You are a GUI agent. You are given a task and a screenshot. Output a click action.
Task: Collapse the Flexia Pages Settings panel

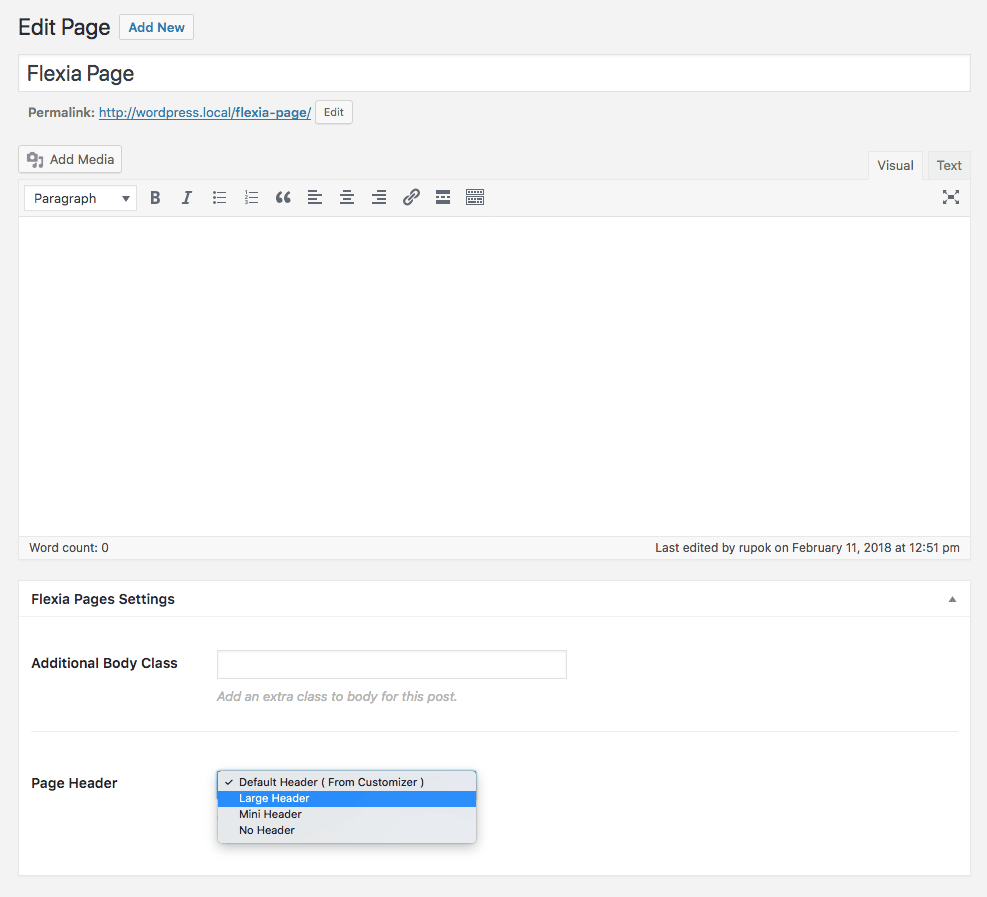coord(952,599)
